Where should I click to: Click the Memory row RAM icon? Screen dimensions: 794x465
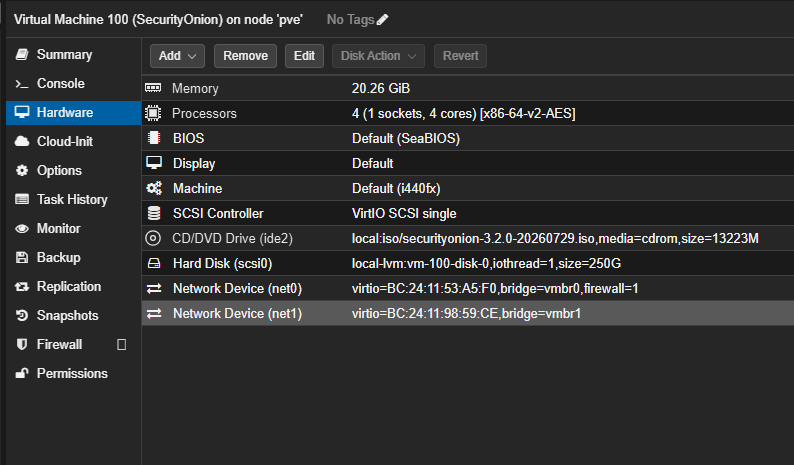153,88
